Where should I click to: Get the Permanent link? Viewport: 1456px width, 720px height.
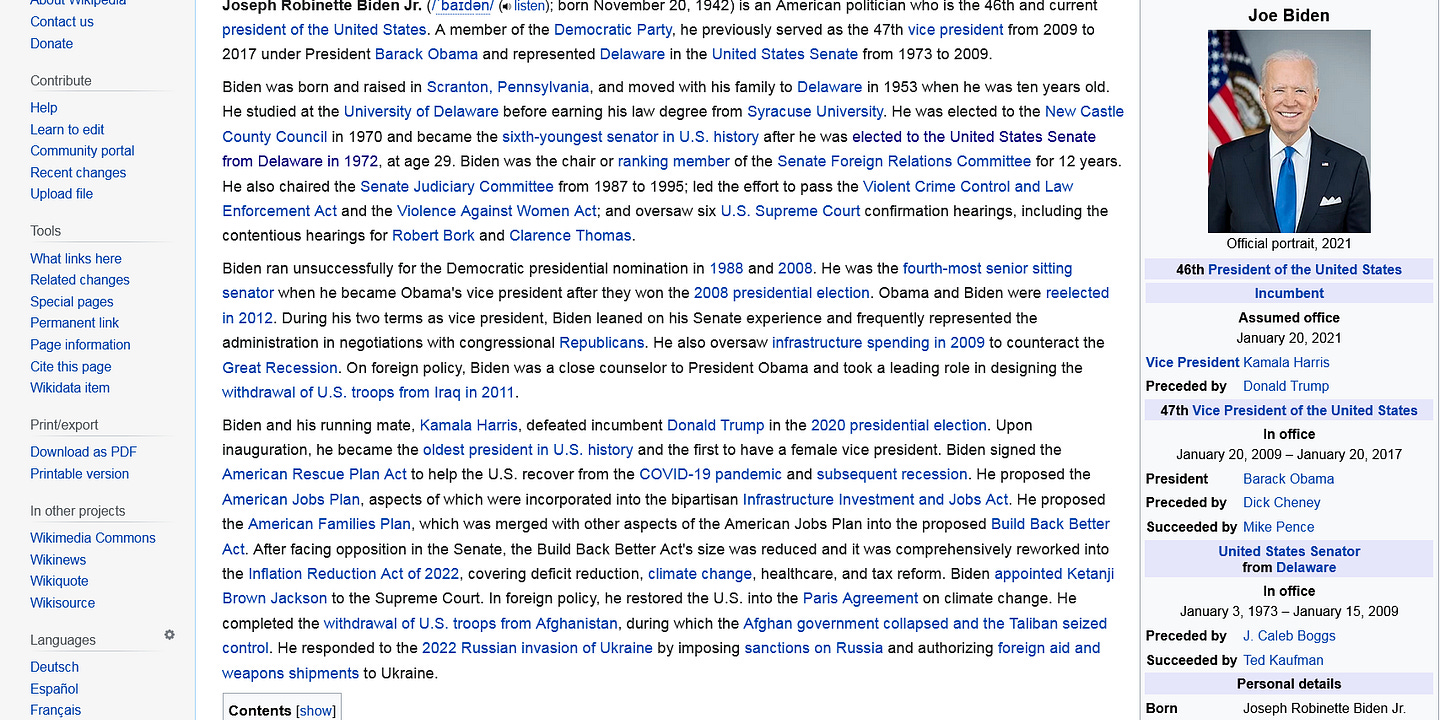coord(74,322)
